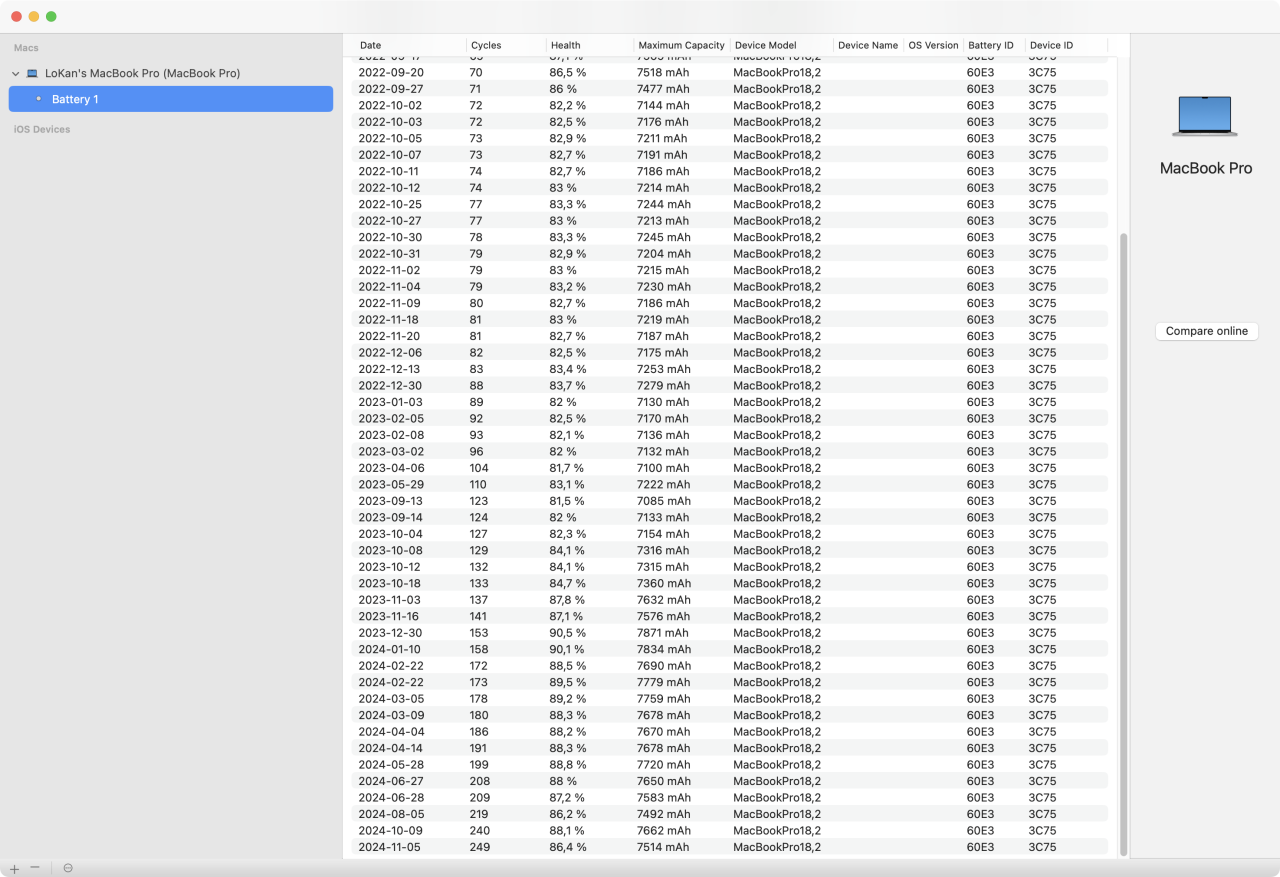Select the row dated 2024-03-09
Image resolution: width=1280 pixels, height=877 pixels.
(x=731, y=715)
